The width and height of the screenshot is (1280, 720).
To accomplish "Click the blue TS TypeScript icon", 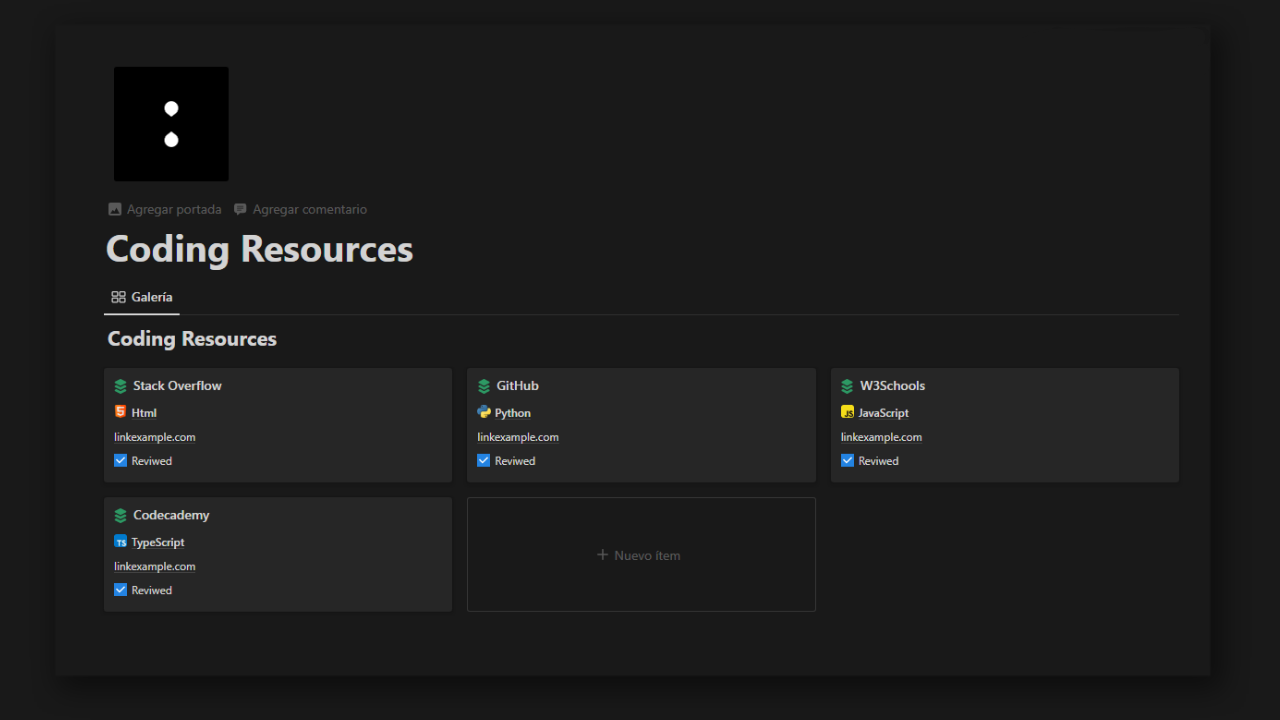I will pos(121,542).
